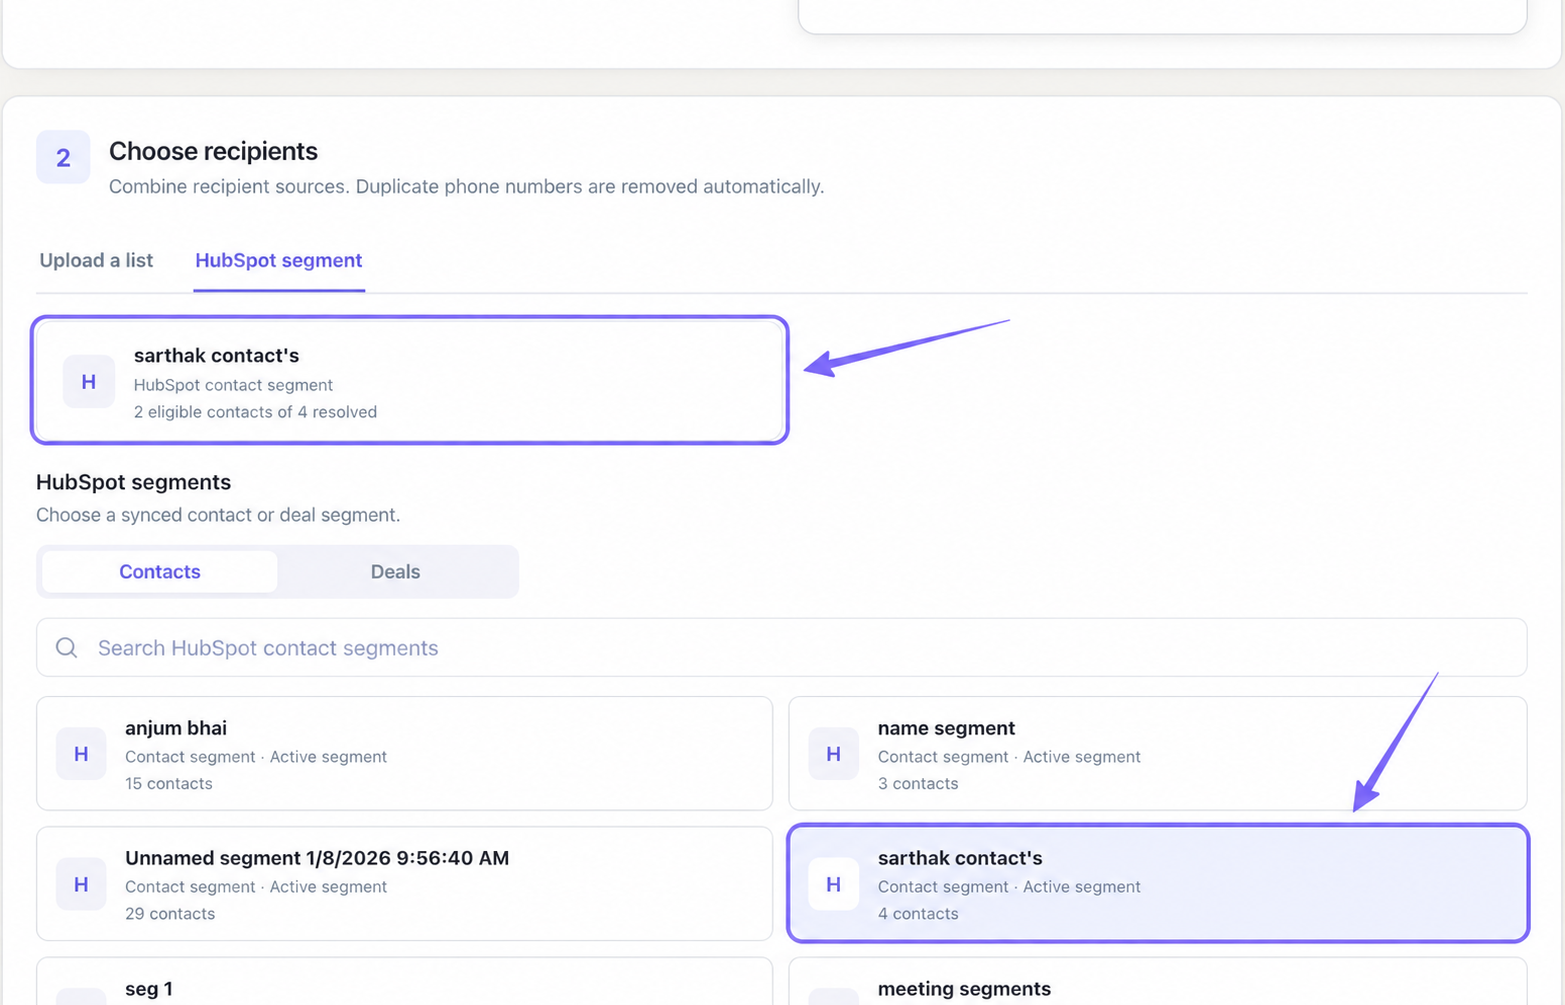Select the Contacts segment toggle
1565x1005 pixels.
click(160, 572)
